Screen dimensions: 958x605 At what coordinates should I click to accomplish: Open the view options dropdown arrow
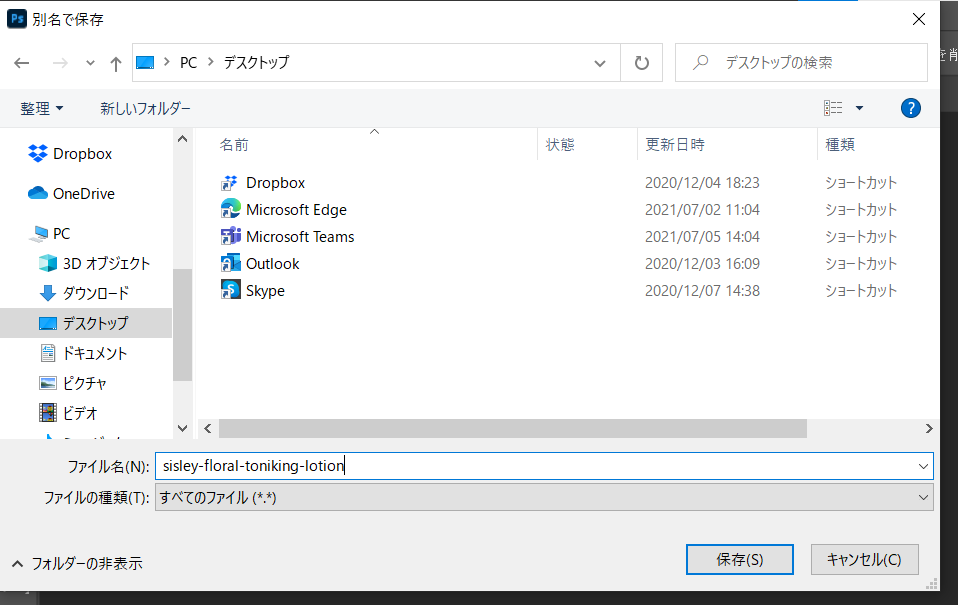(859, 108)
